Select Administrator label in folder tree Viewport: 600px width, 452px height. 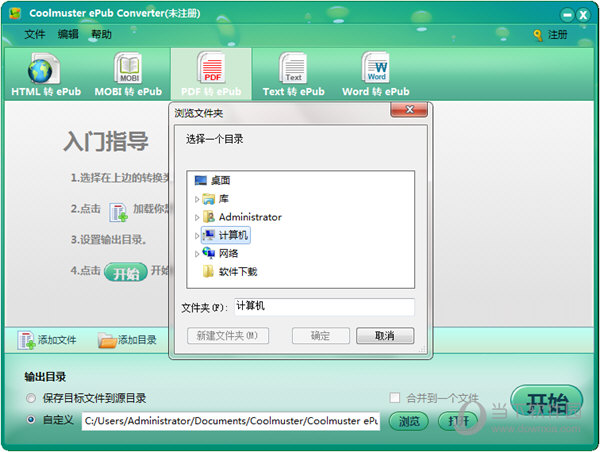[x=250, y=217]
